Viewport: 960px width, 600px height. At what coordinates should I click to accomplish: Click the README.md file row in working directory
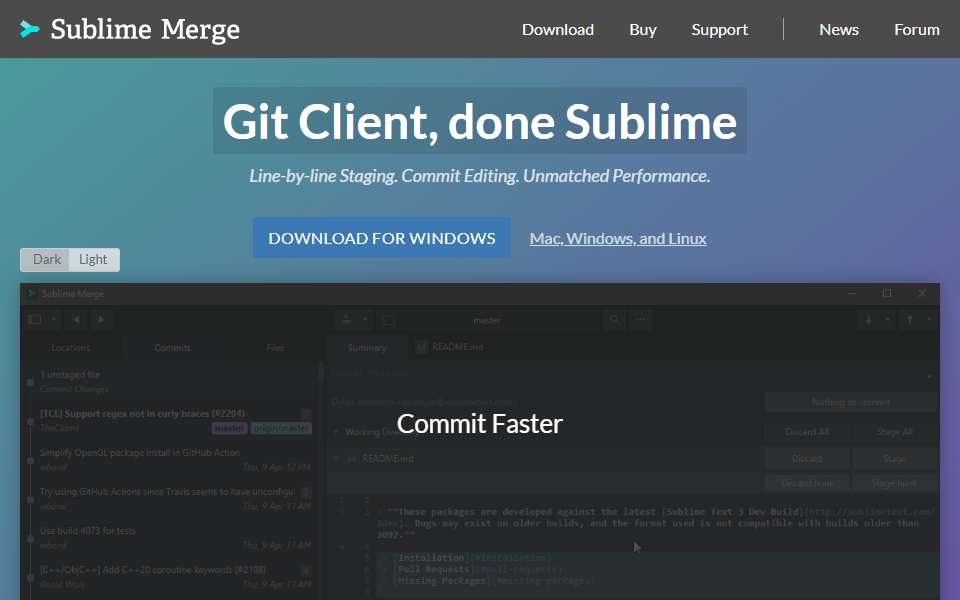click(x=545, y=459)
